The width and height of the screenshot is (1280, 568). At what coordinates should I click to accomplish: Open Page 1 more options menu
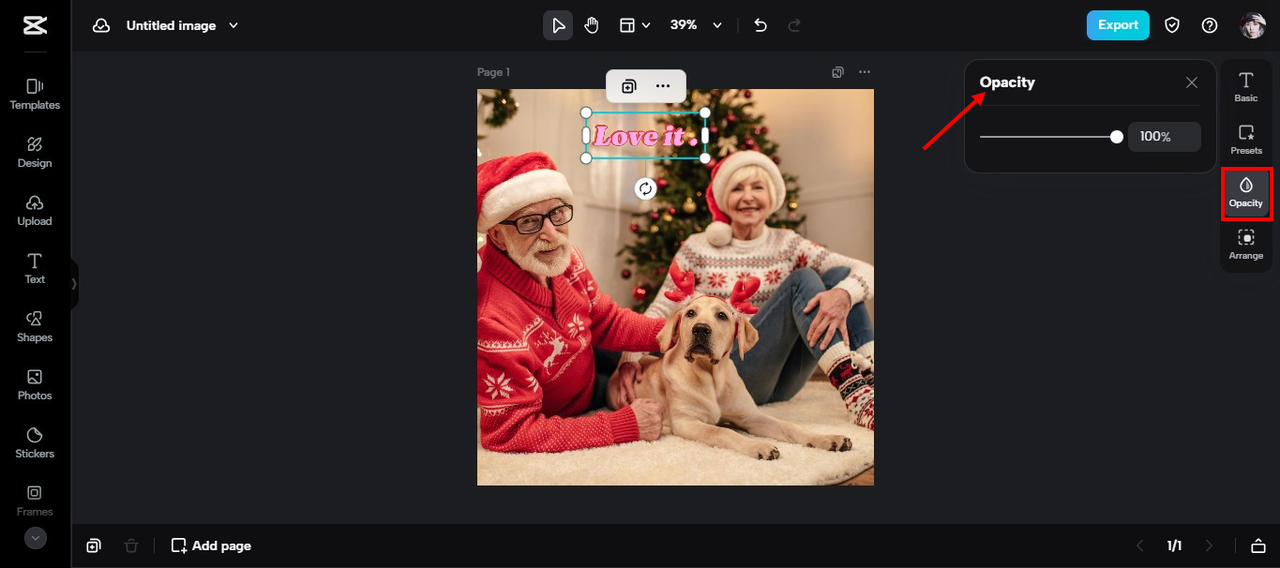click(x=864, y=72)
